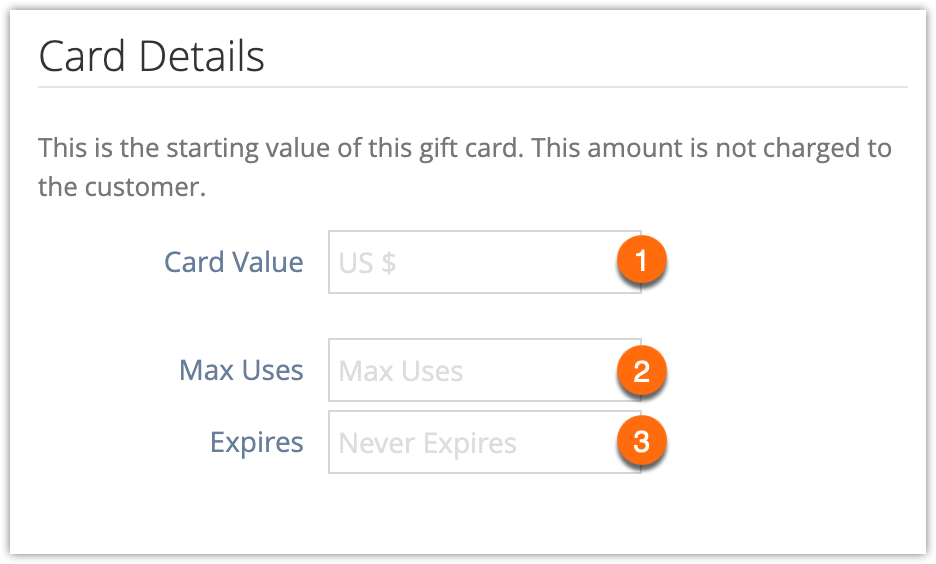The height and width of the screenshot is (564, 936).
Task: Click the word 'Value' in Card Value label
Action: [x=268, y=262]
